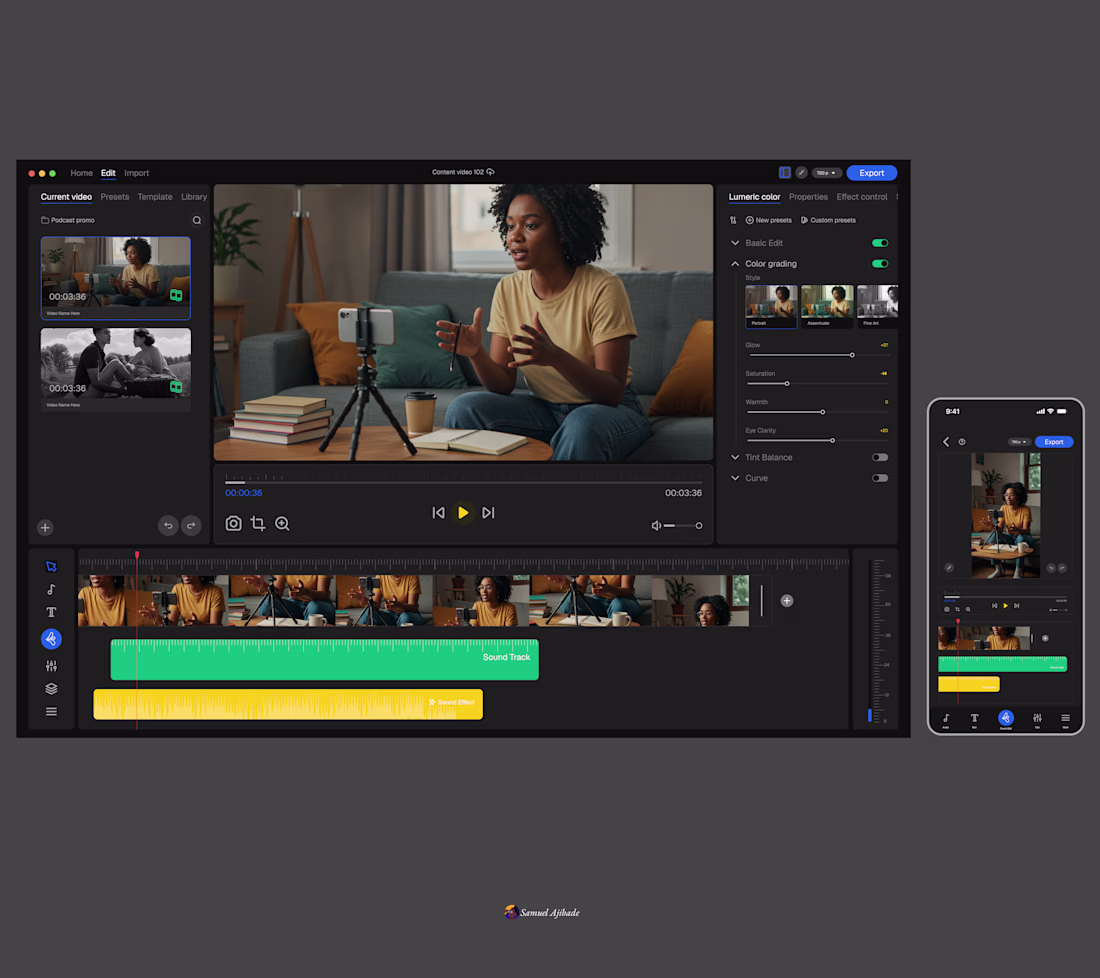The width and height of the screenshot is (1100, 978).
Task: Disable the Color grading toggle
Action: click(880, 264)
